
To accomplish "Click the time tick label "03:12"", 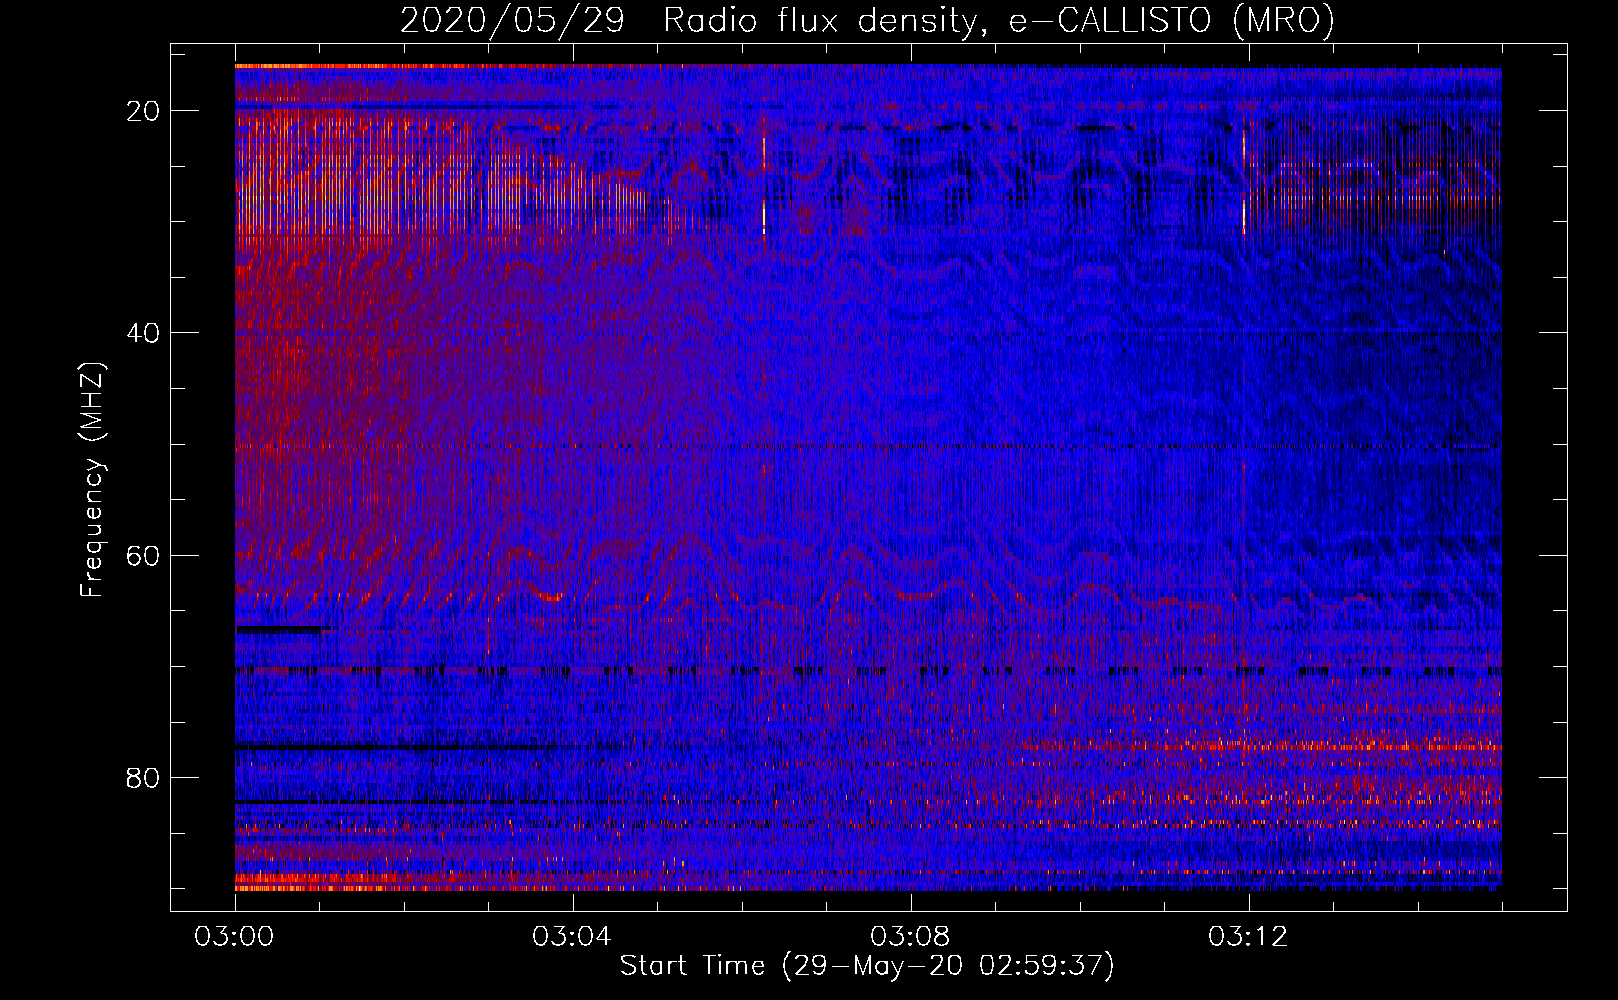I will coord(1248,937).
